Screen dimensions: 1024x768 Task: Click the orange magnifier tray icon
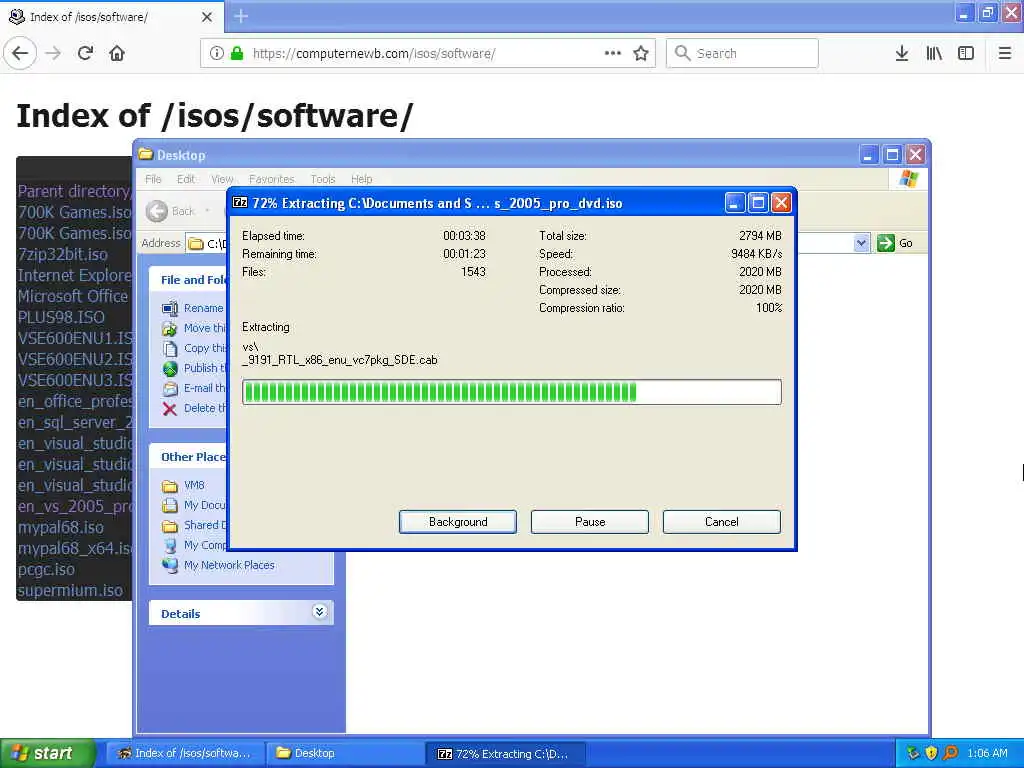(x=951, y=753)
